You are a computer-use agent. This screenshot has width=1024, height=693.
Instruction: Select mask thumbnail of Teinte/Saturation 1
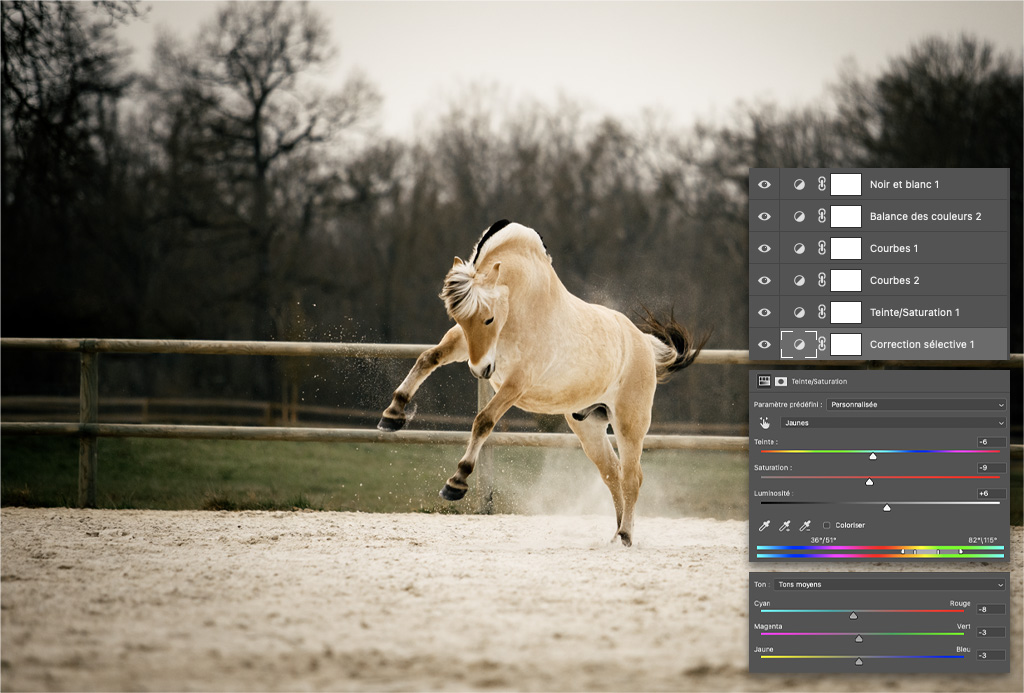pos(846,313)
